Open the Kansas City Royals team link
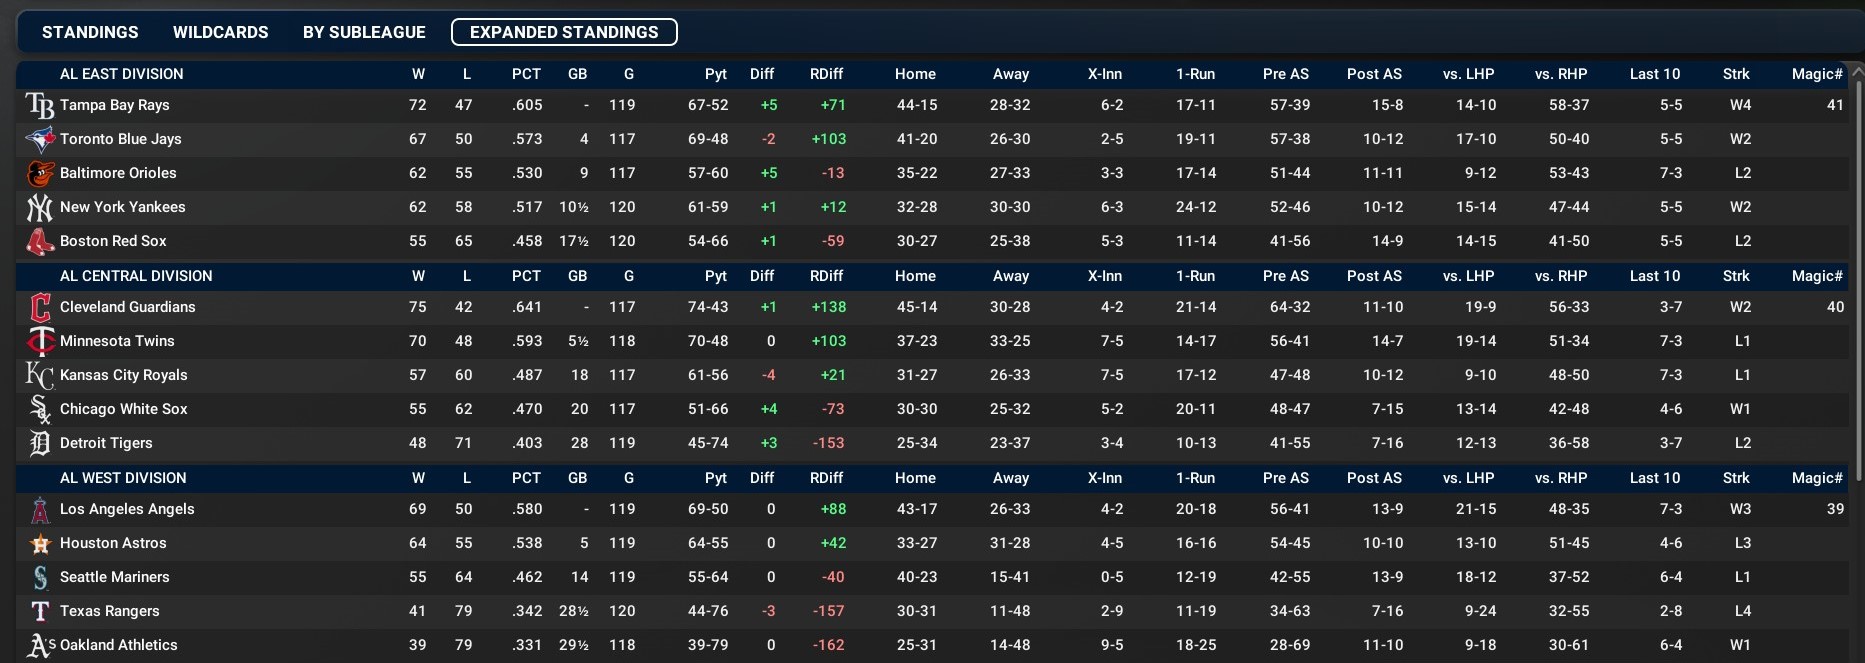1865x663 pixels. coord(123,375)
